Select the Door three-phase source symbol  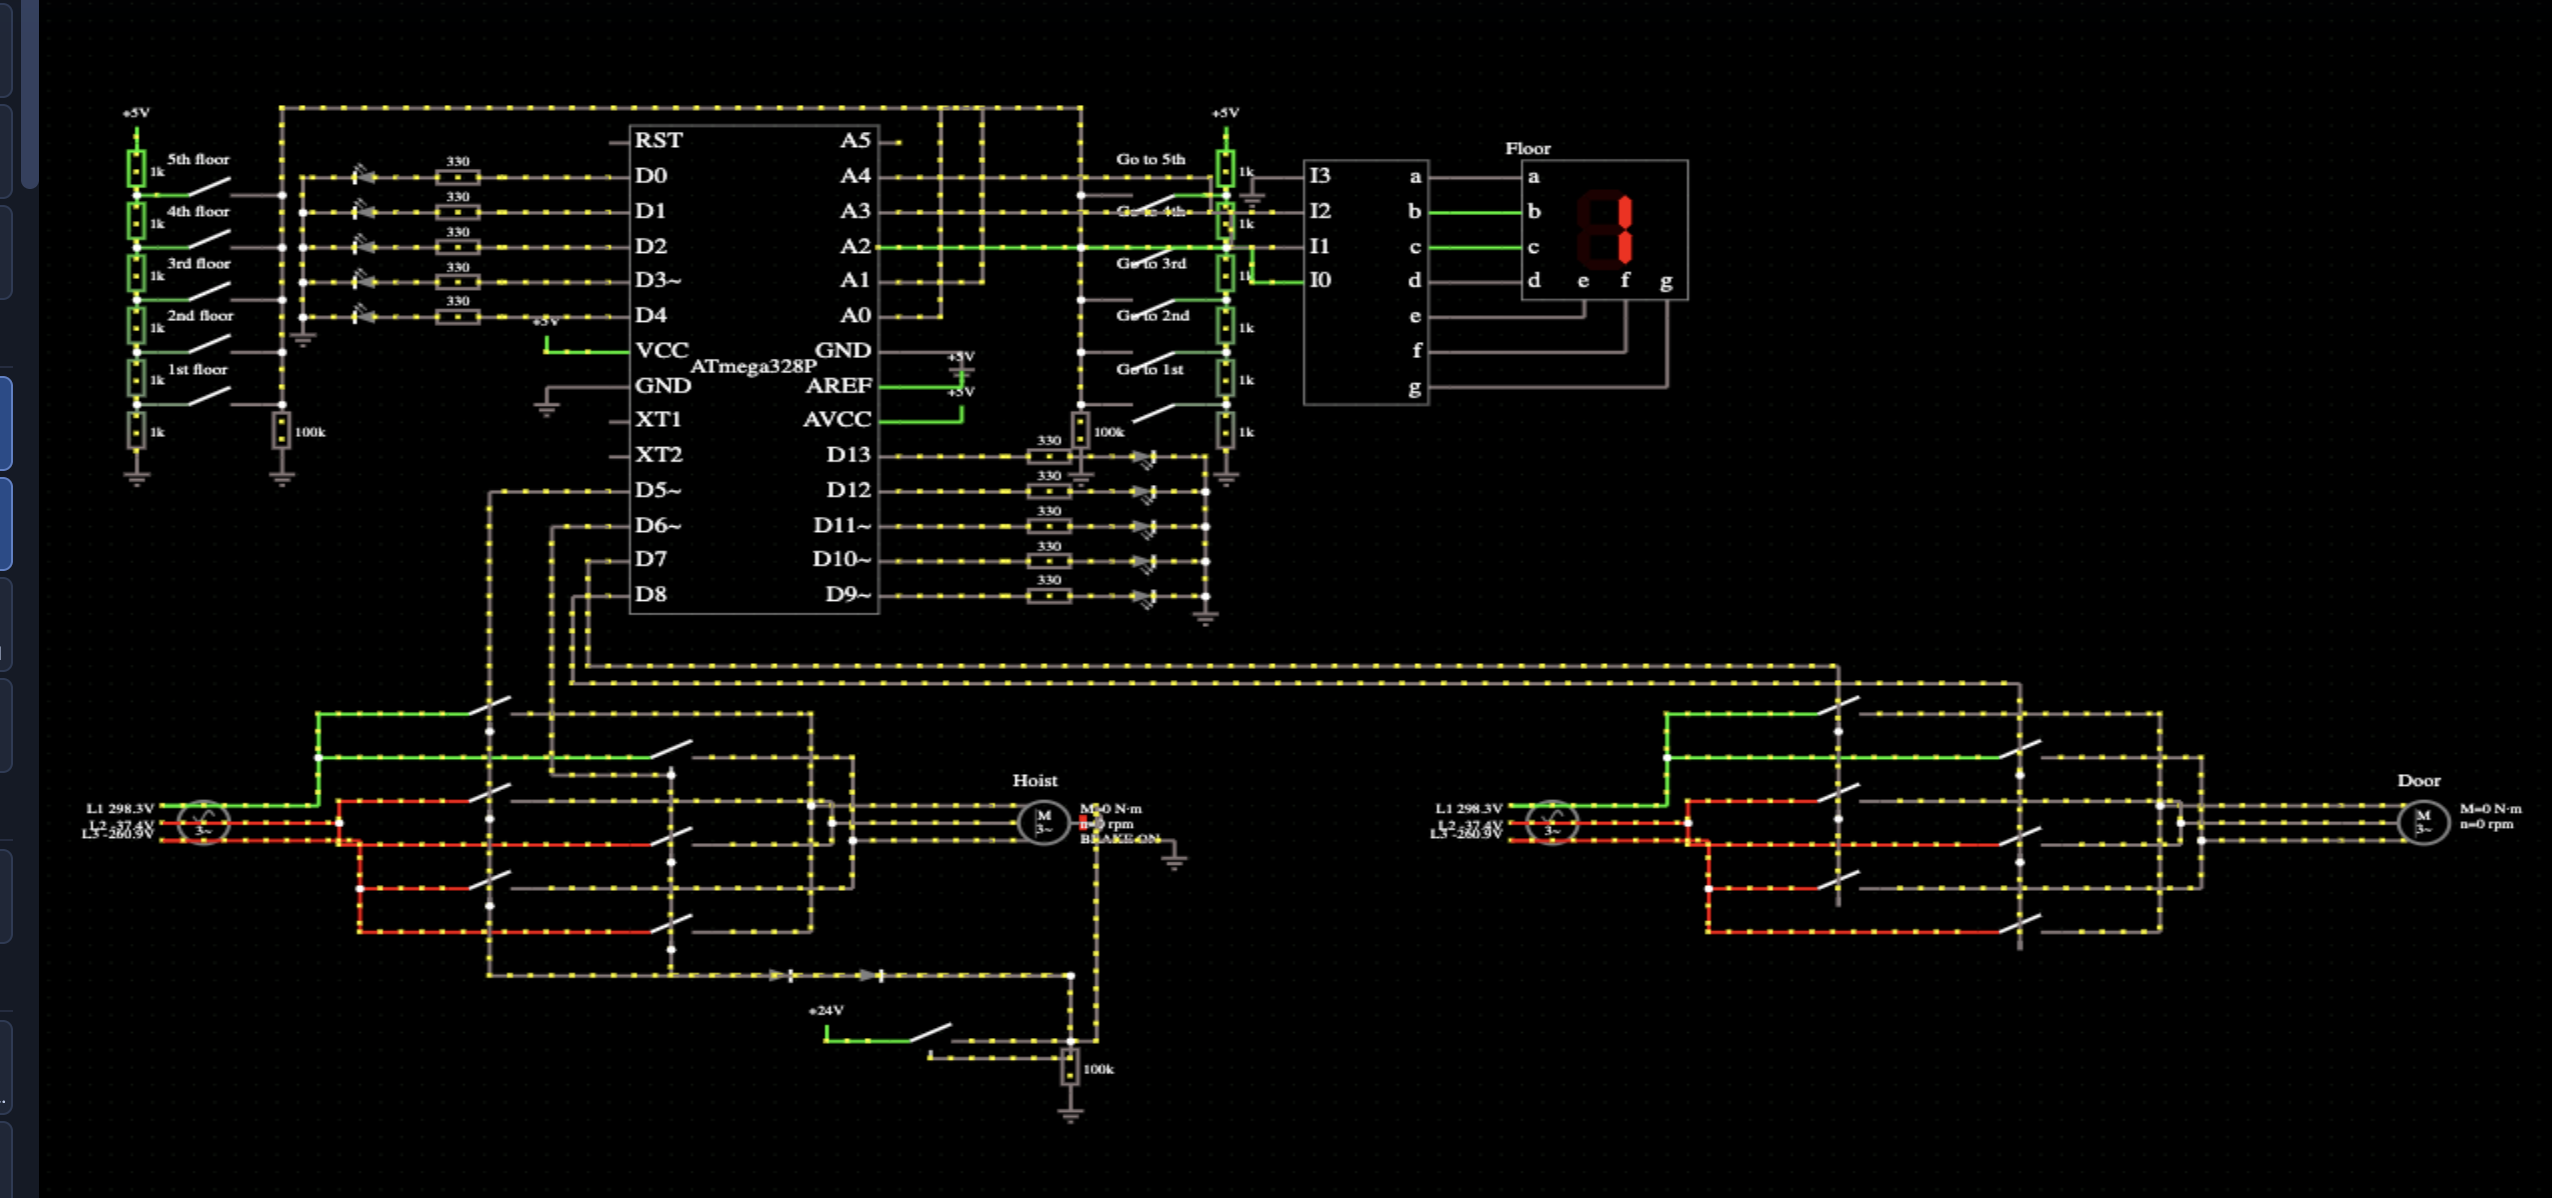coord(1551,823)
